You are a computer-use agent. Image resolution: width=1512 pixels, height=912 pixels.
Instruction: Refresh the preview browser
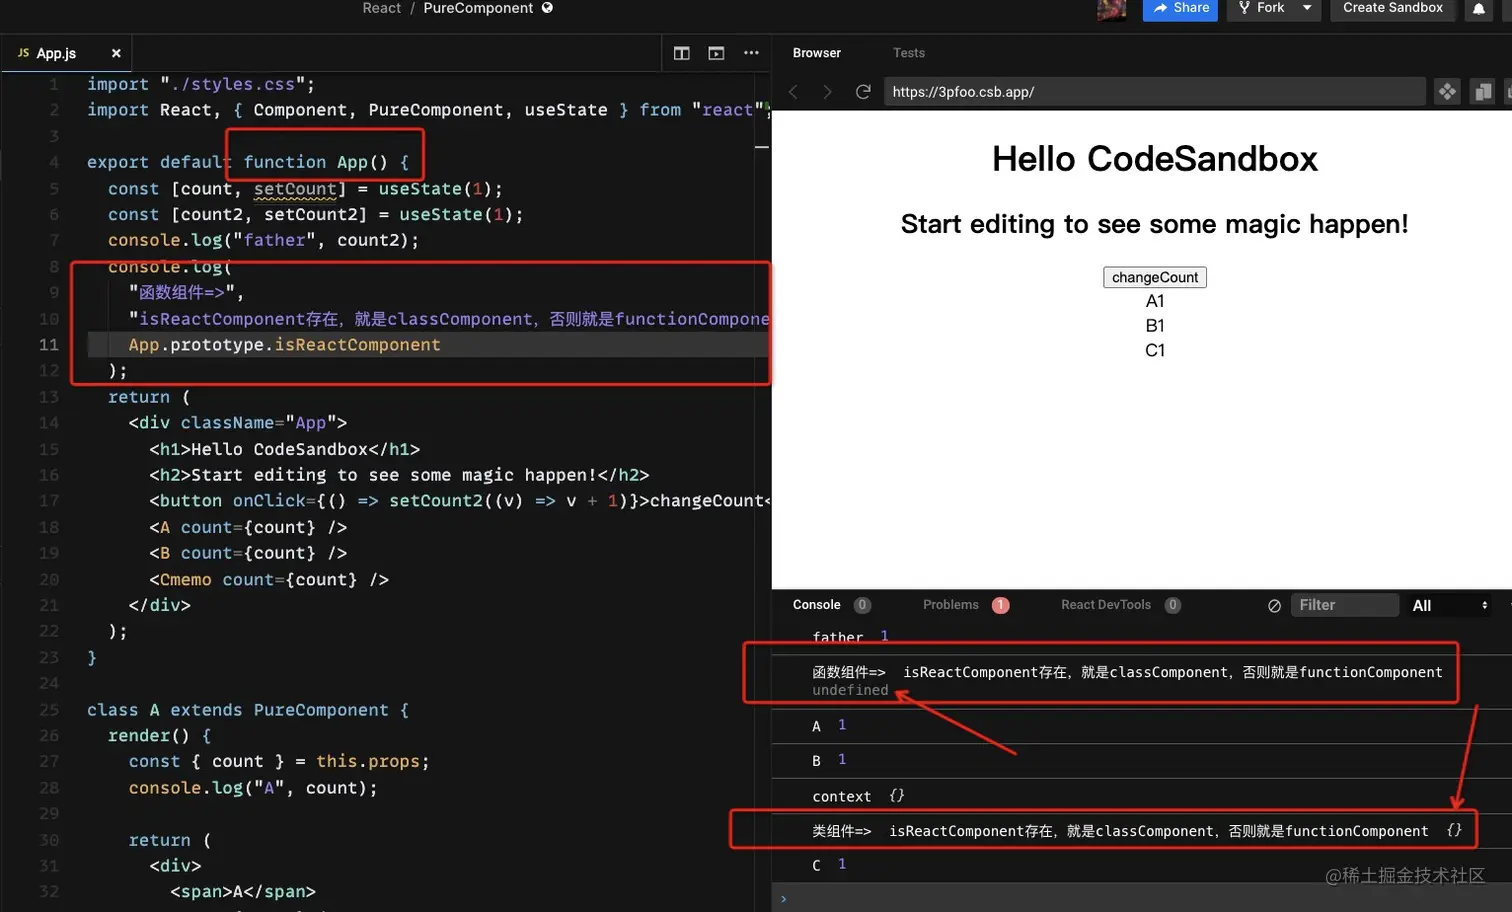coord(863,92)
